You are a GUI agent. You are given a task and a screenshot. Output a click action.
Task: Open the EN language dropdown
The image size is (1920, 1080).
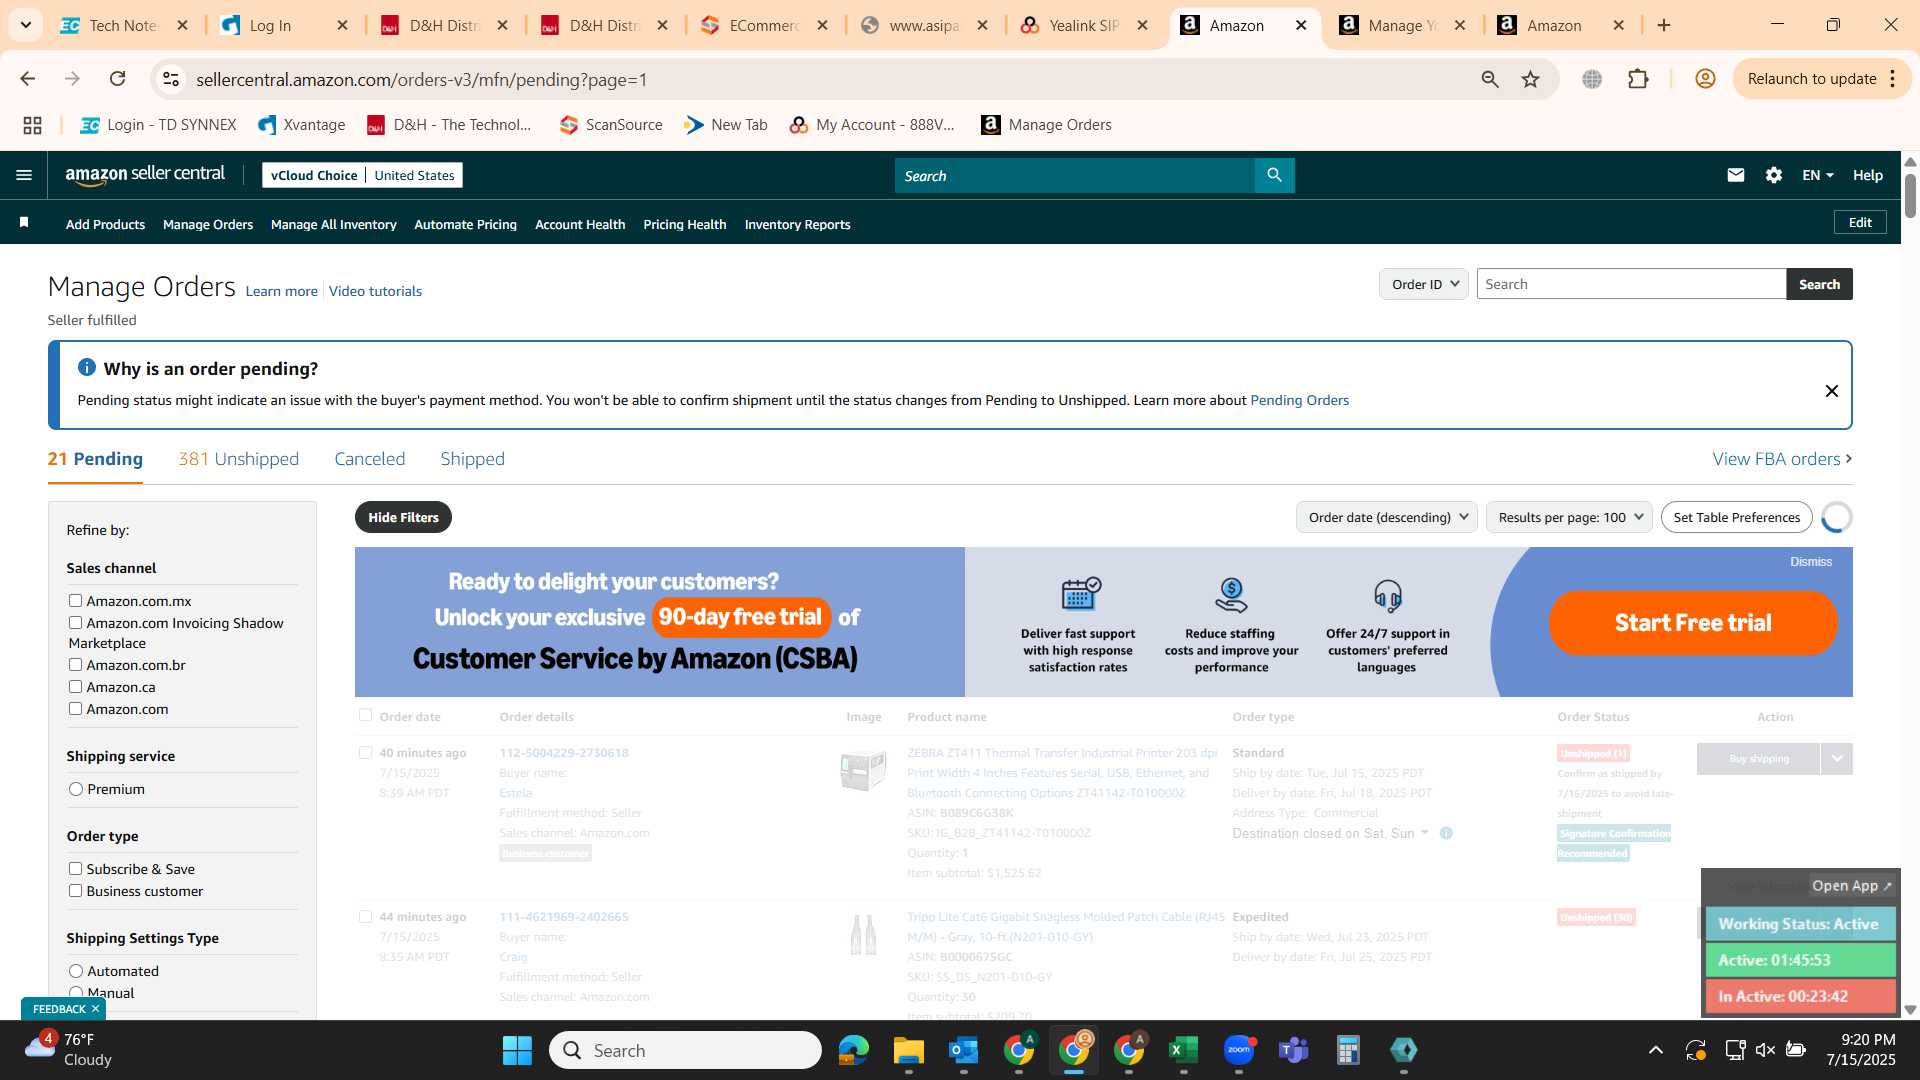pos(1817,175)
